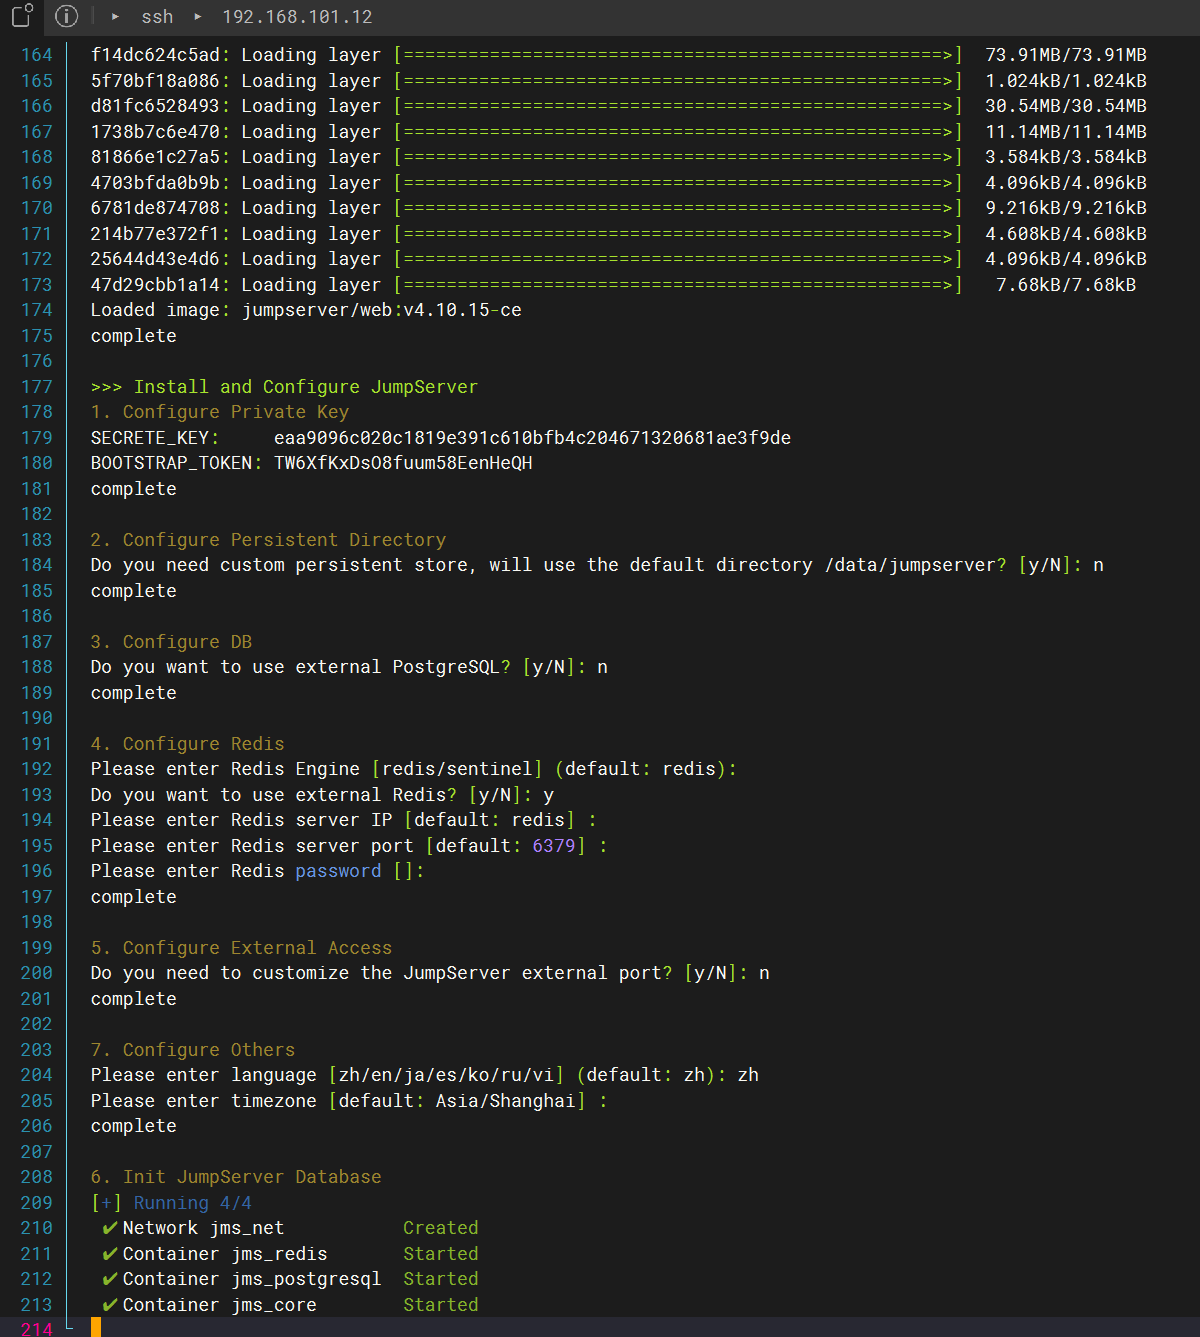Click the 'external Redis?' question line
Image resolution: width=1200 pixels, height=1337 pixels.
[322, 795]
